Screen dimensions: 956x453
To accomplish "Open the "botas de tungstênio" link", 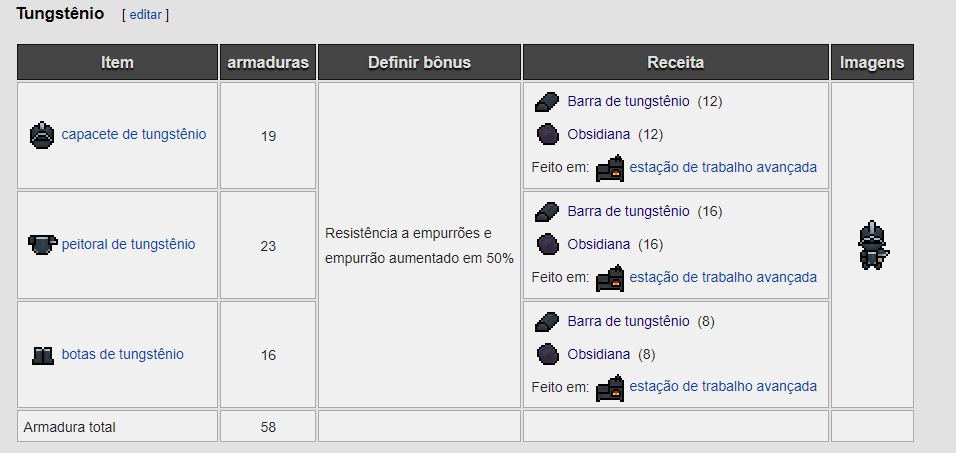I will 122,354.
